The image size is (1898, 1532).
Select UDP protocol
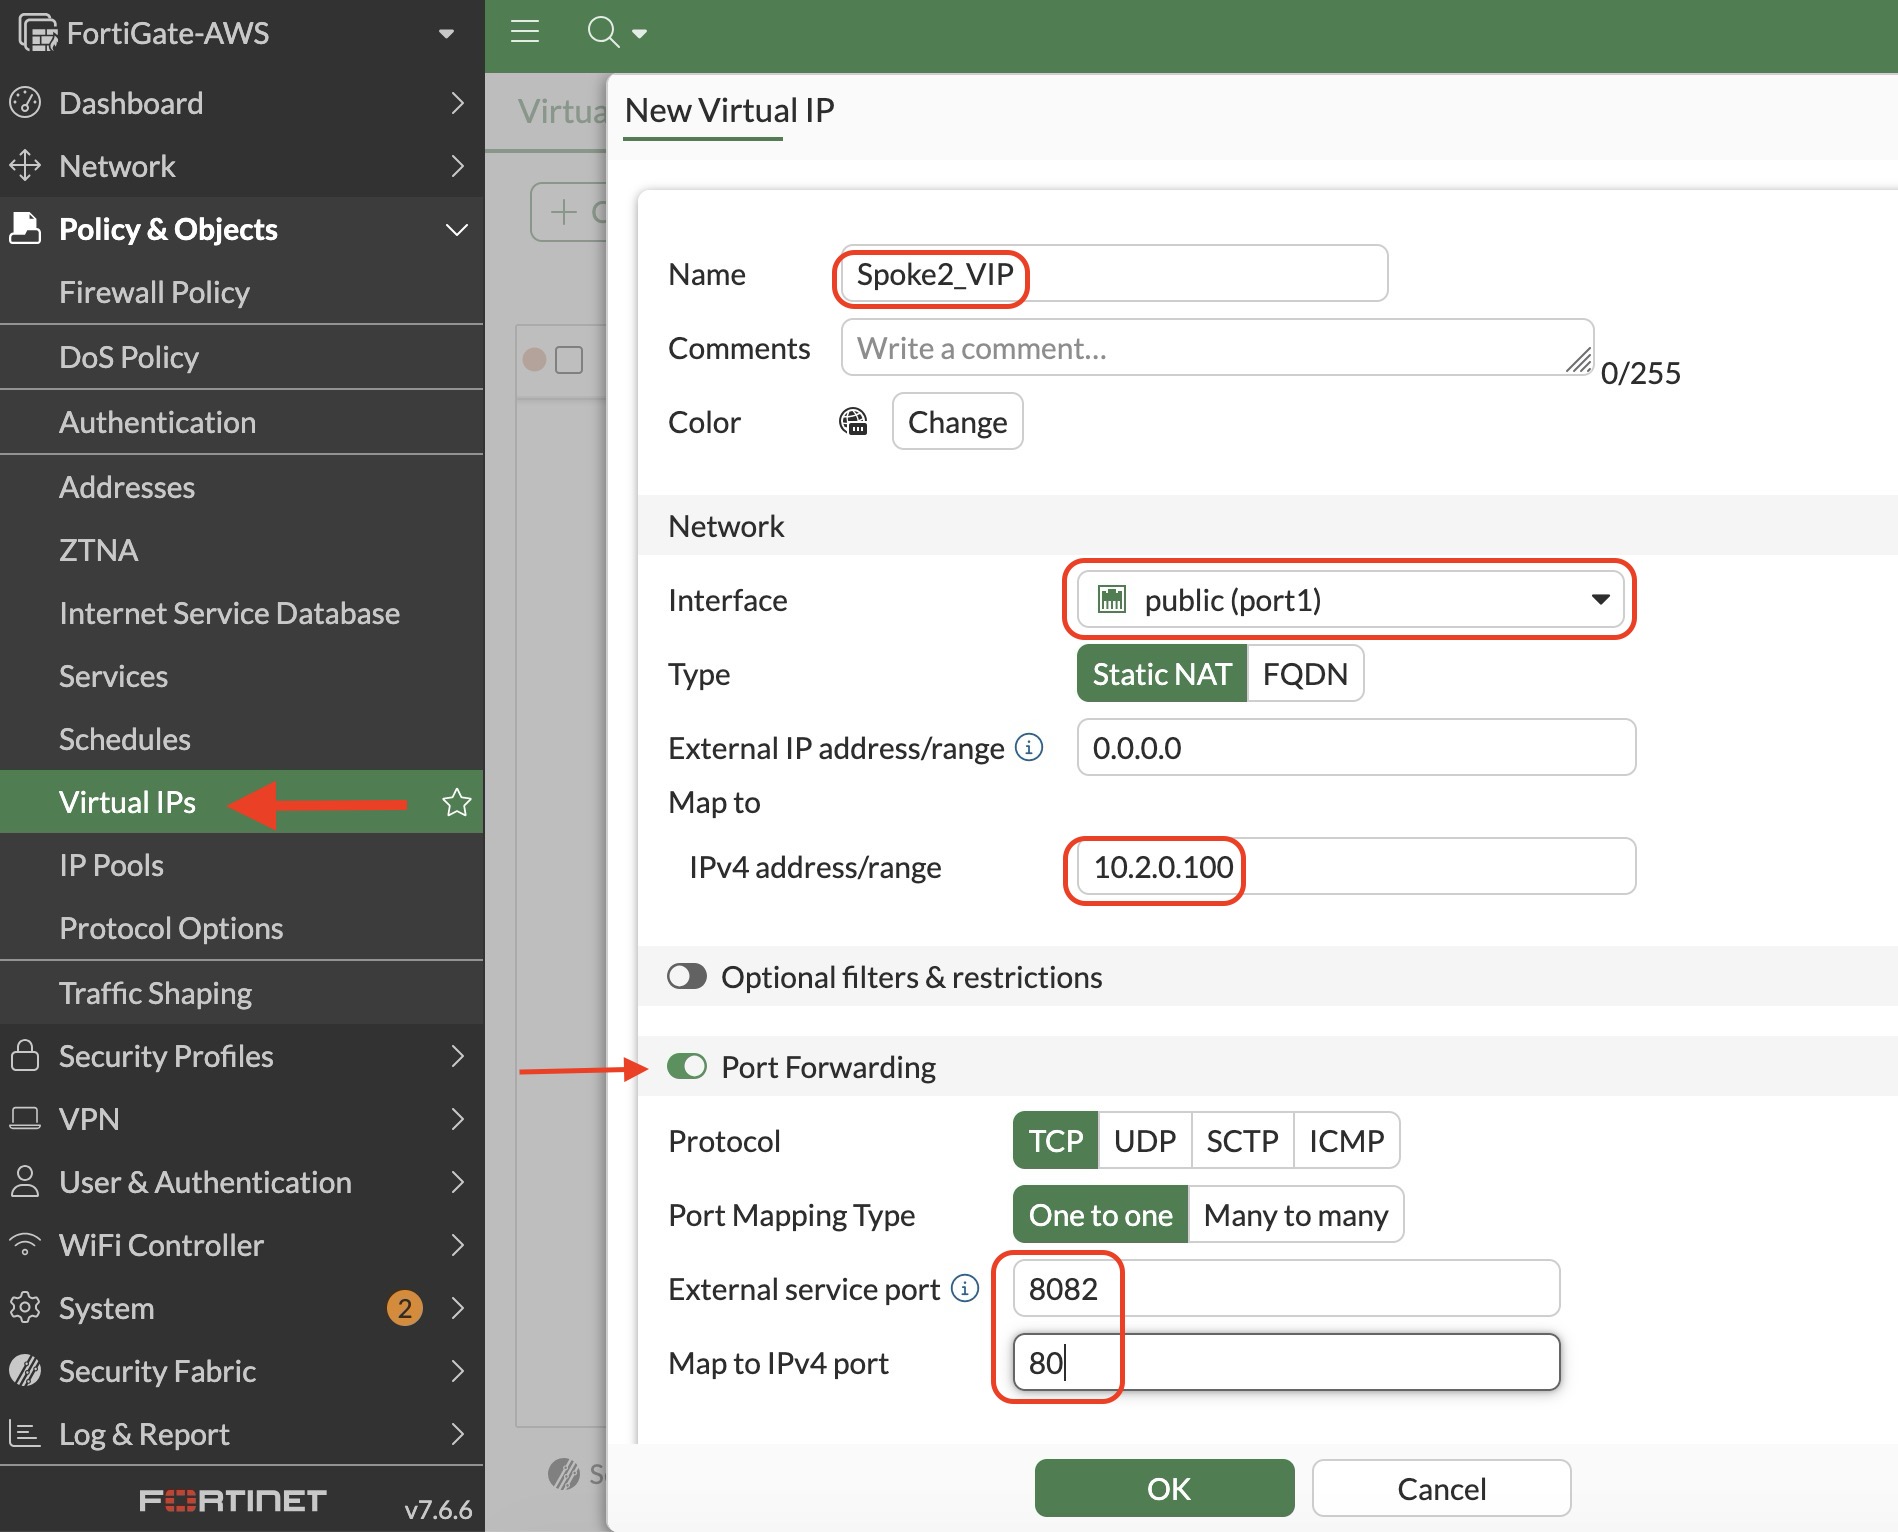pos(1145,1140)
